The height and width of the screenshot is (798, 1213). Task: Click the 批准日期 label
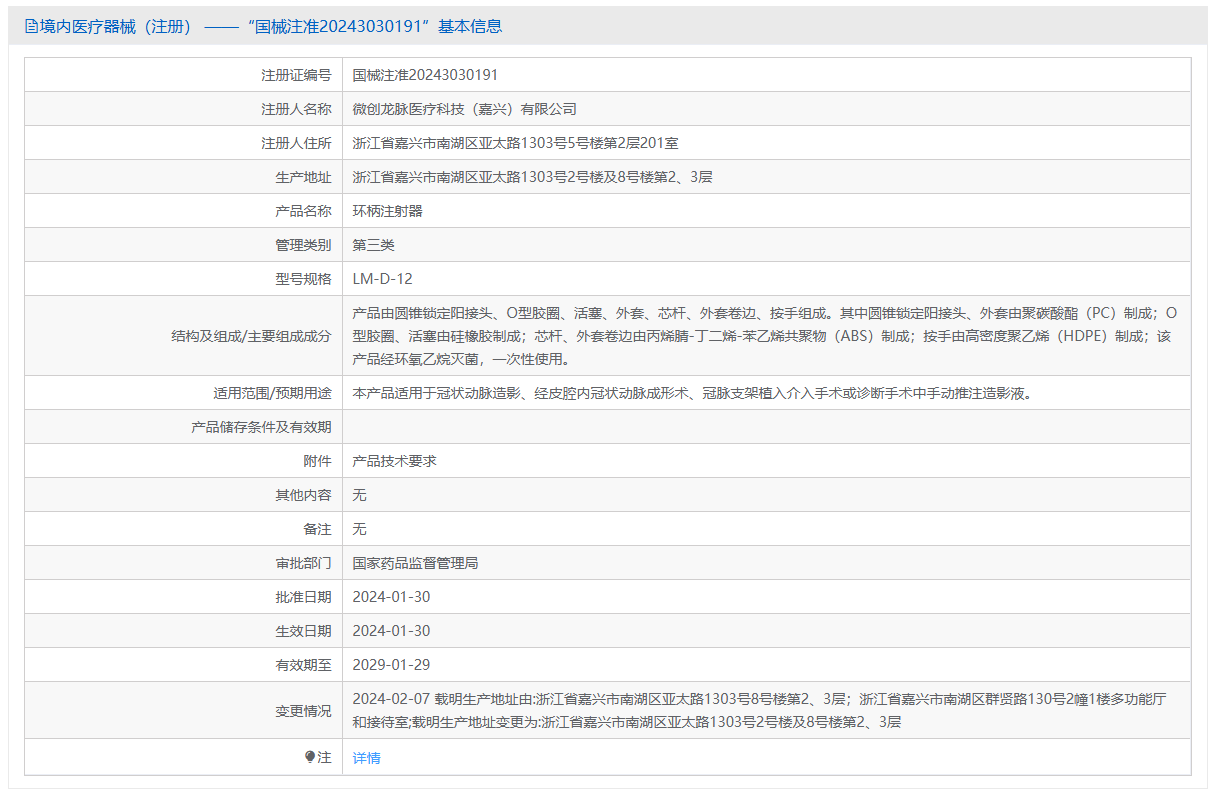pos(303,597)
